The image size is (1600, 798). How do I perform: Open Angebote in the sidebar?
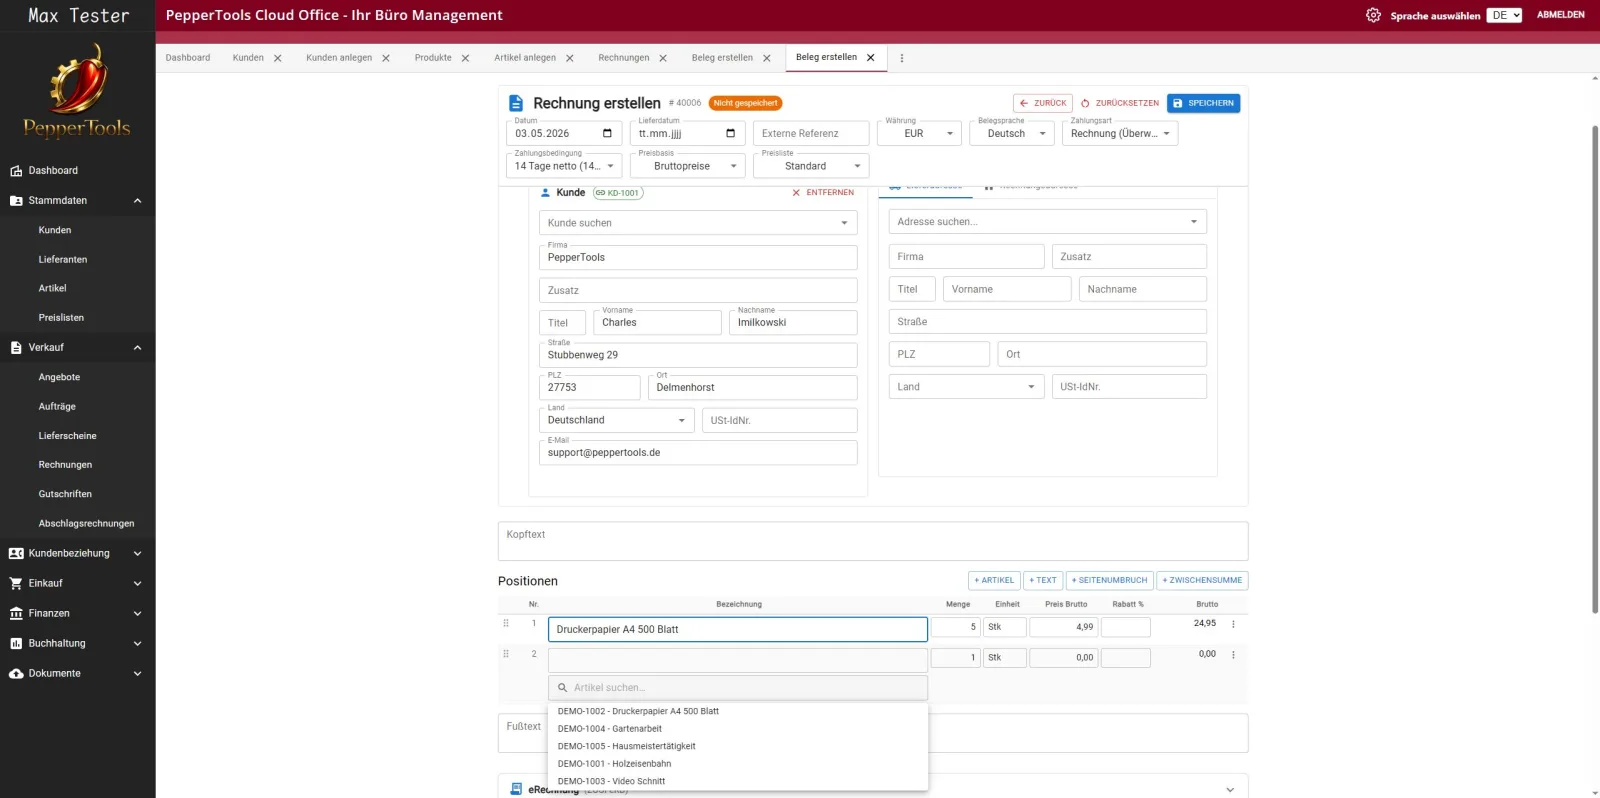coord(59,378)
